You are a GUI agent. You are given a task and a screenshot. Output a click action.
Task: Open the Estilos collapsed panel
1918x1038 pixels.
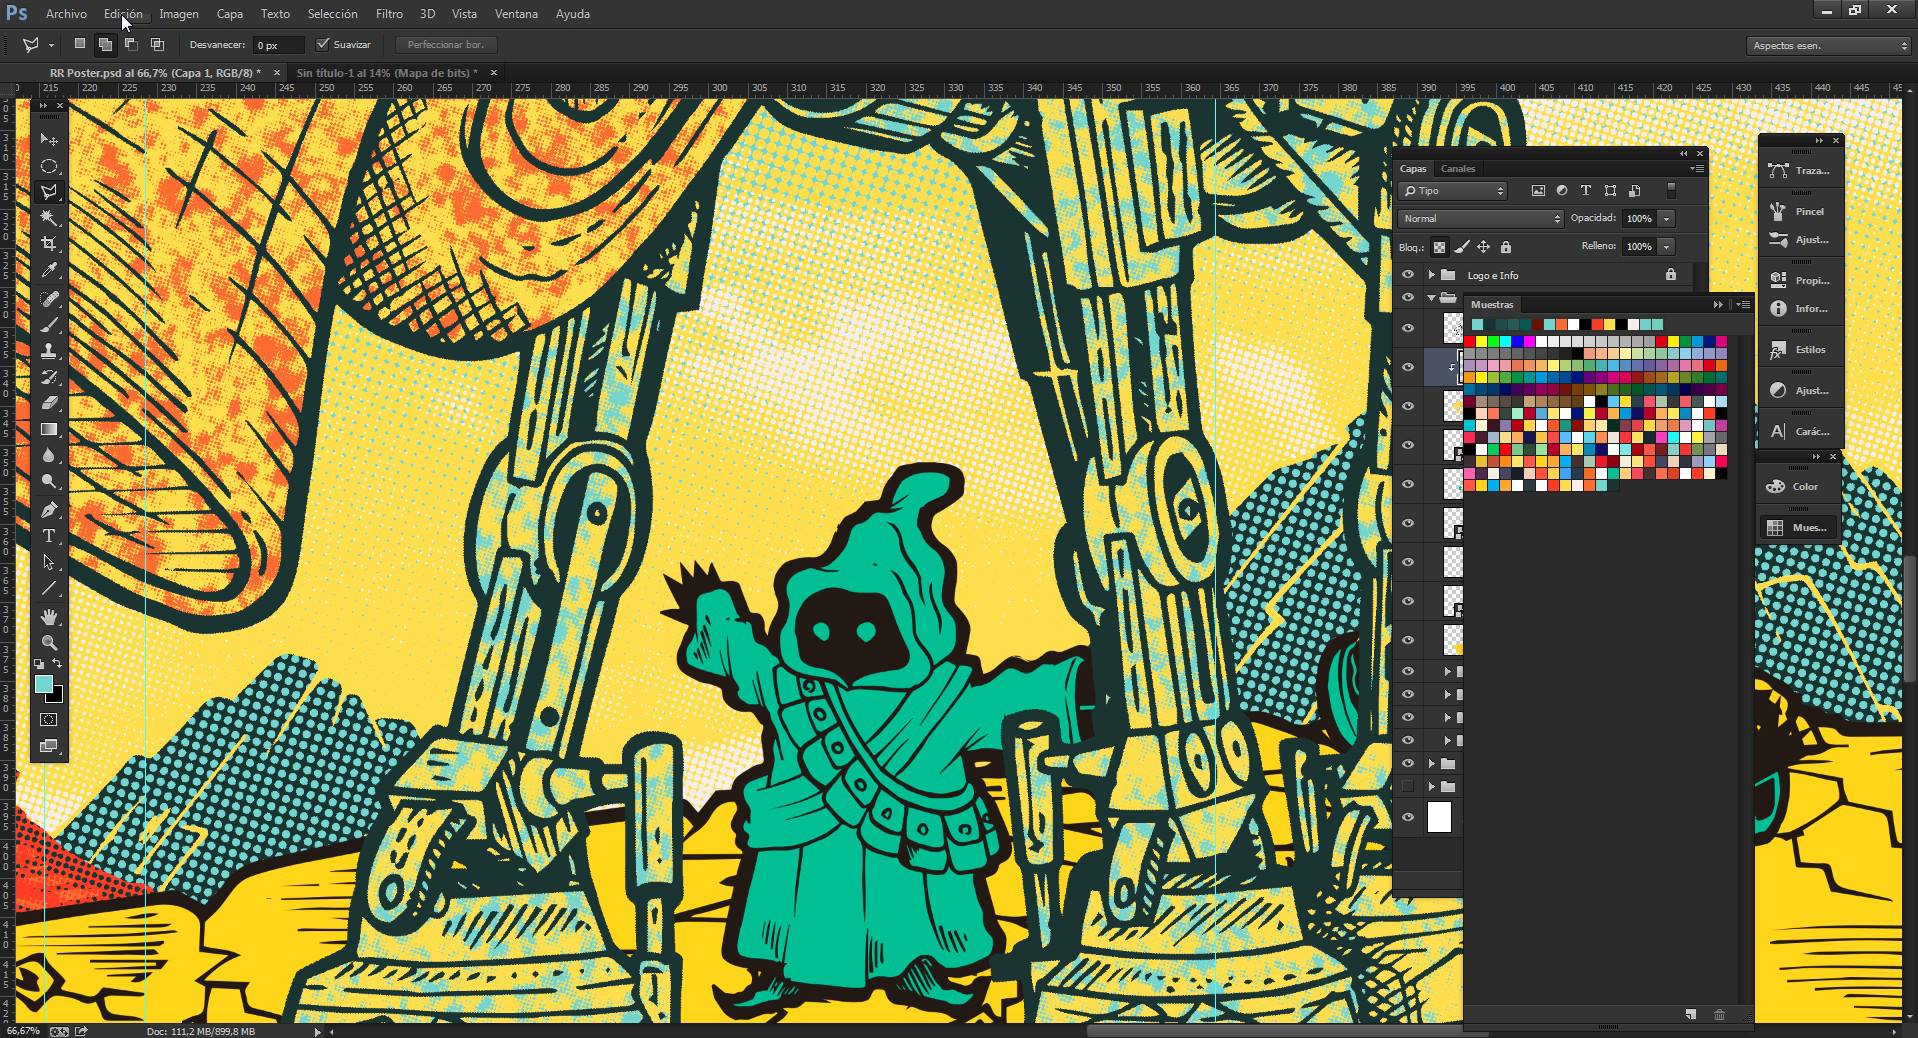pos(1800,350)
